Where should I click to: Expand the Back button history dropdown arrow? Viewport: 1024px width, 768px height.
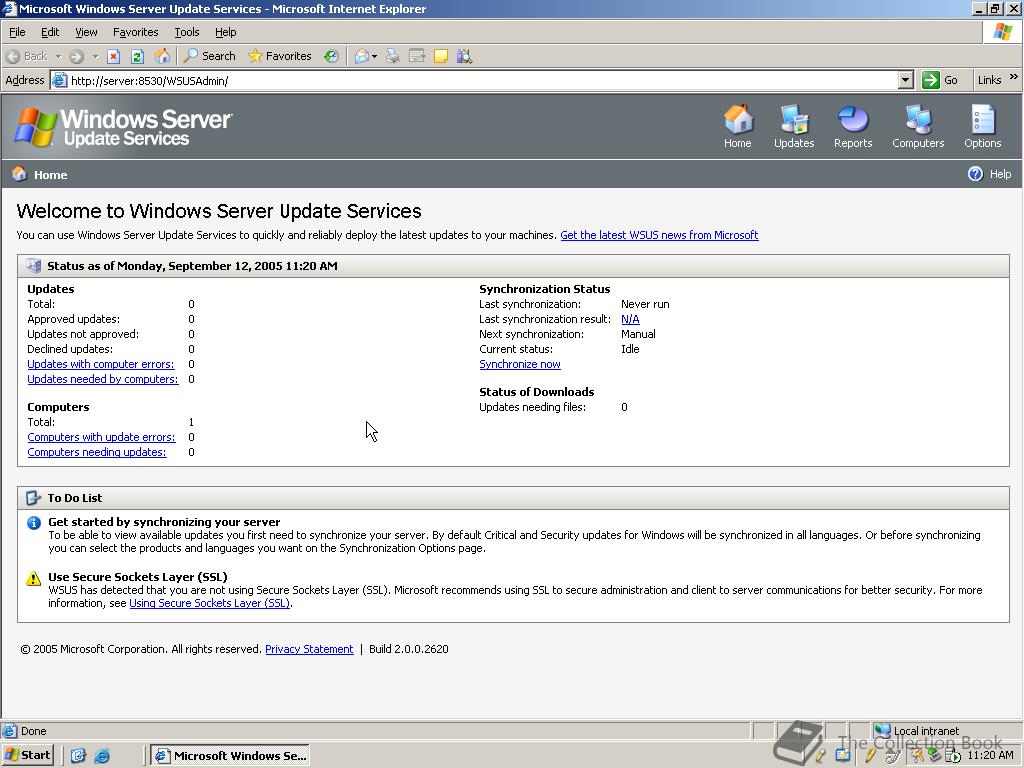(58, 56)
